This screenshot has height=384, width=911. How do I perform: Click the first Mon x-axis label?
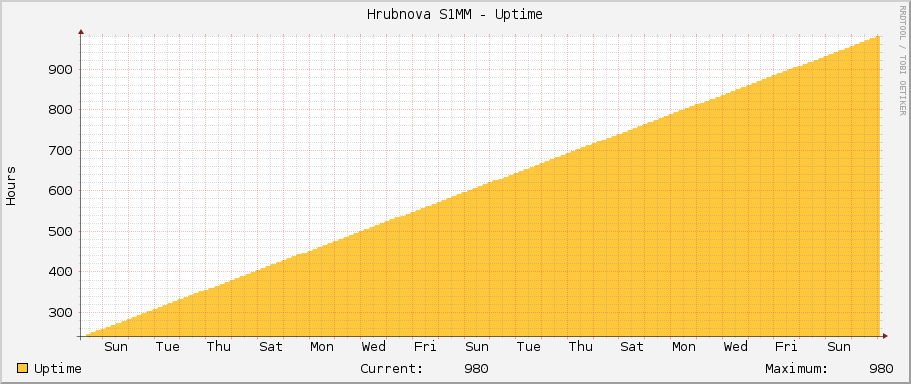click(x=322, y=347)
